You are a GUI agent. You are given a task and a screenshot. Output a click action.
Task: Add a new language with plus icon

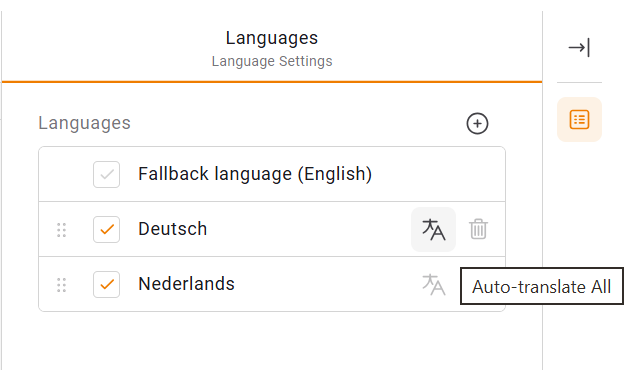[477, 123]
